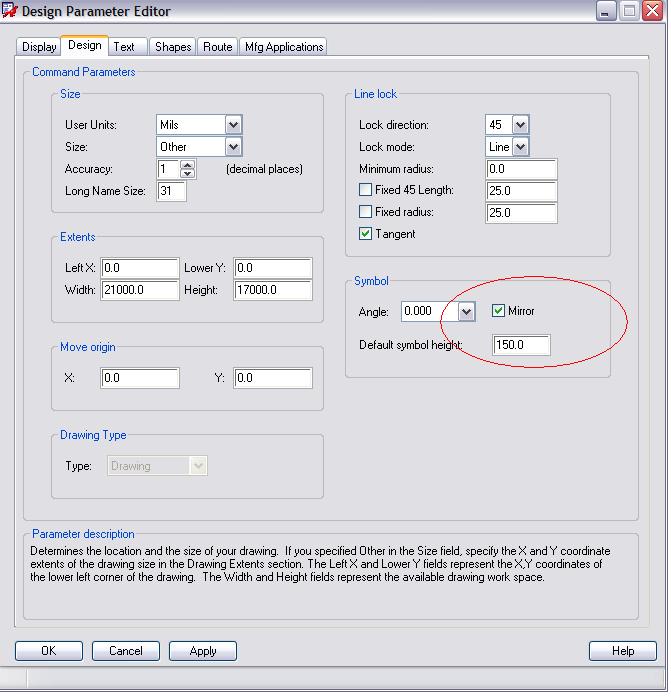
Task: Open the User Units dropdown
Action: click(233, 125)
